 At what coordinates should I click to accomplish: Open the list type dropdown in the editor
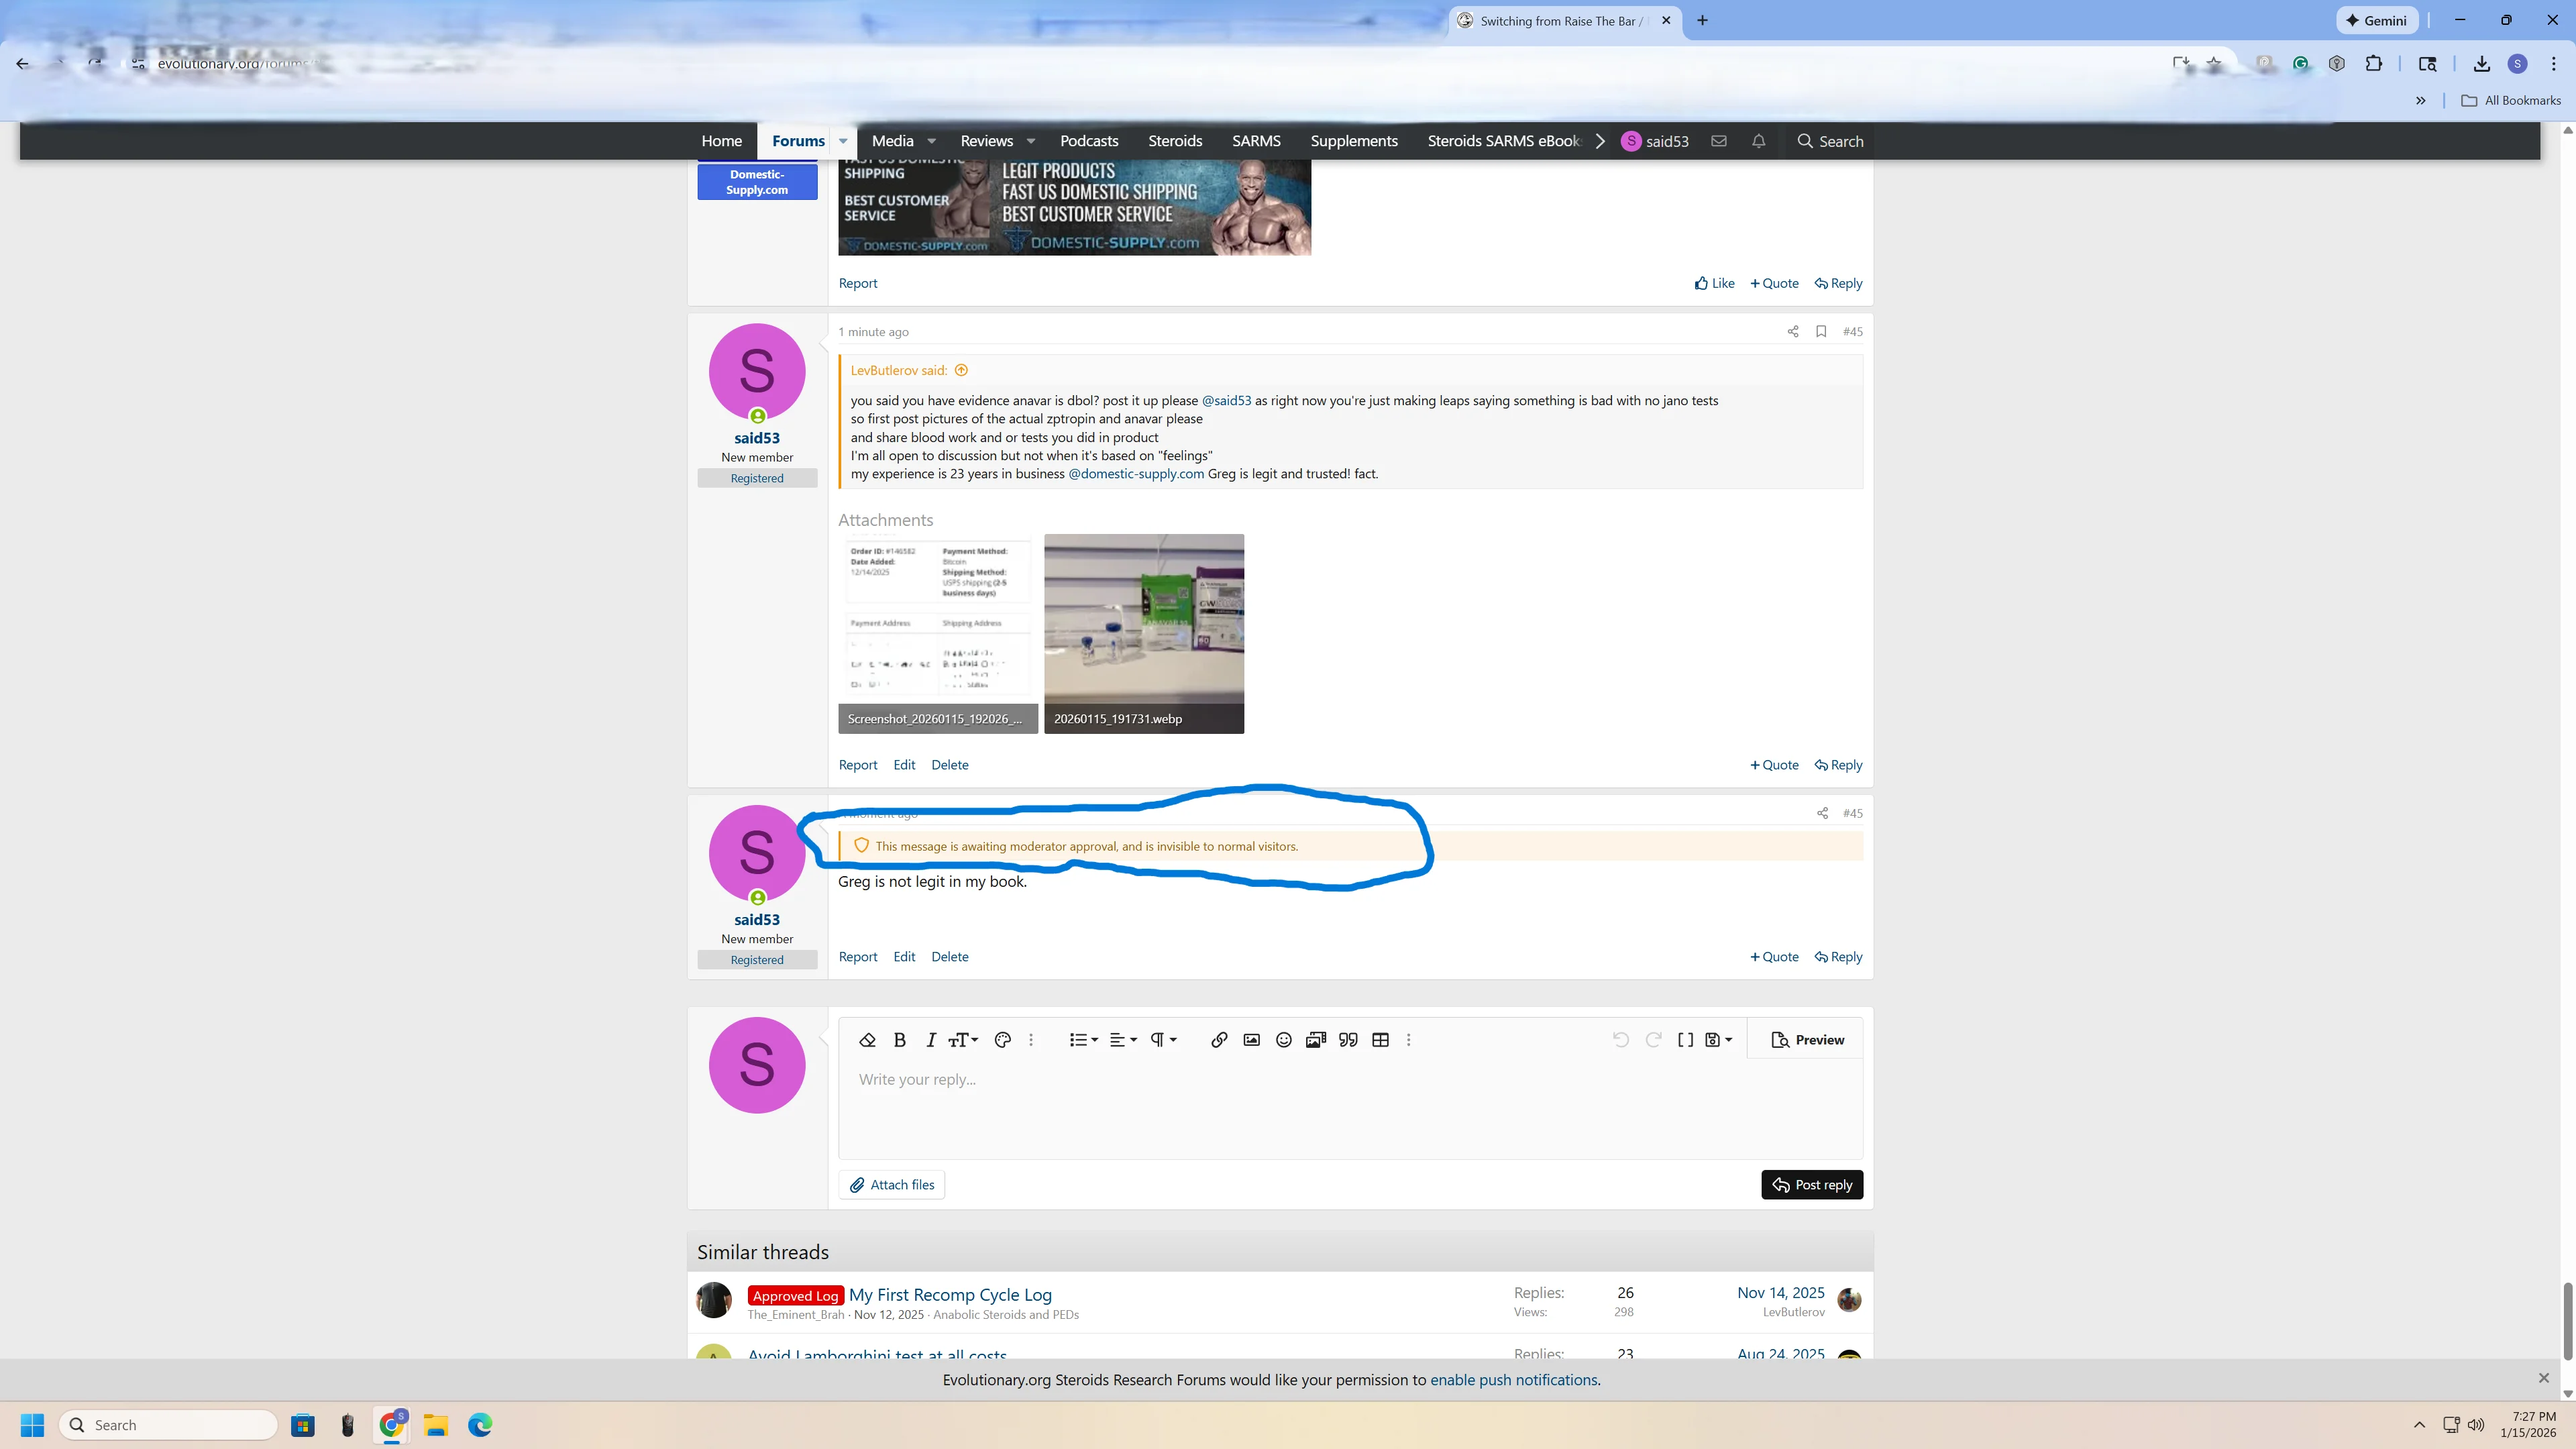point(1083,1040)
